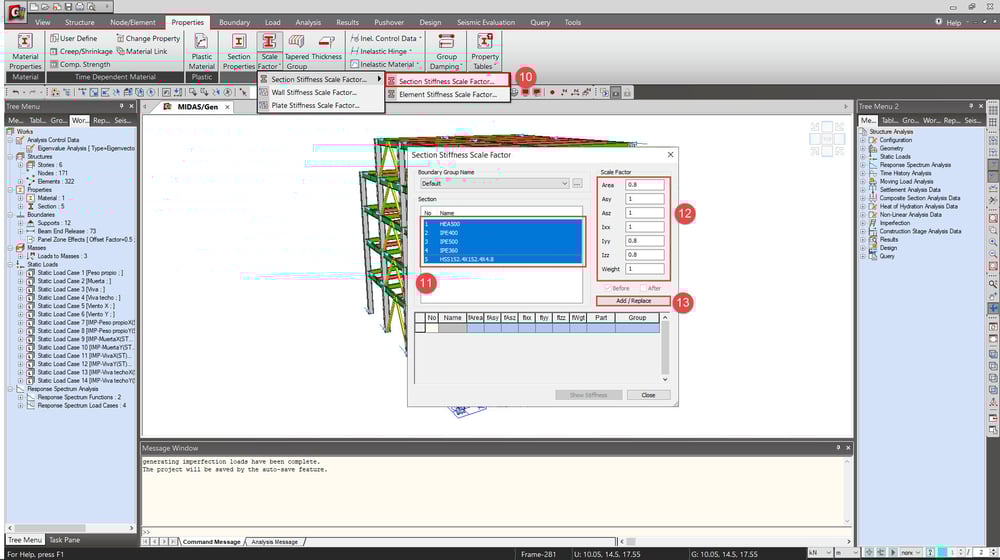
Task: Select Response Spectrum Analysis in Tree Menu 2
Action: (x=915, y=165)
